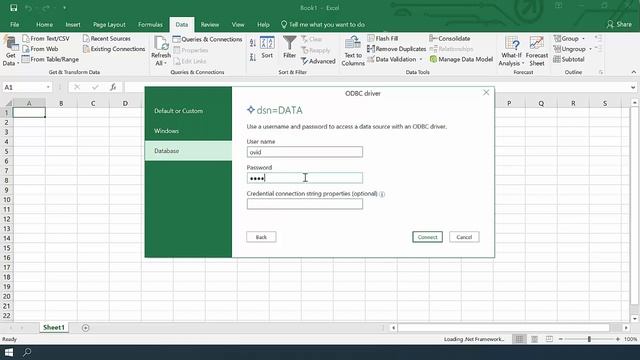The height and width of the screenshot is (360, 640).
Task: Click the Back button in dialog
Action: point(261,237)
